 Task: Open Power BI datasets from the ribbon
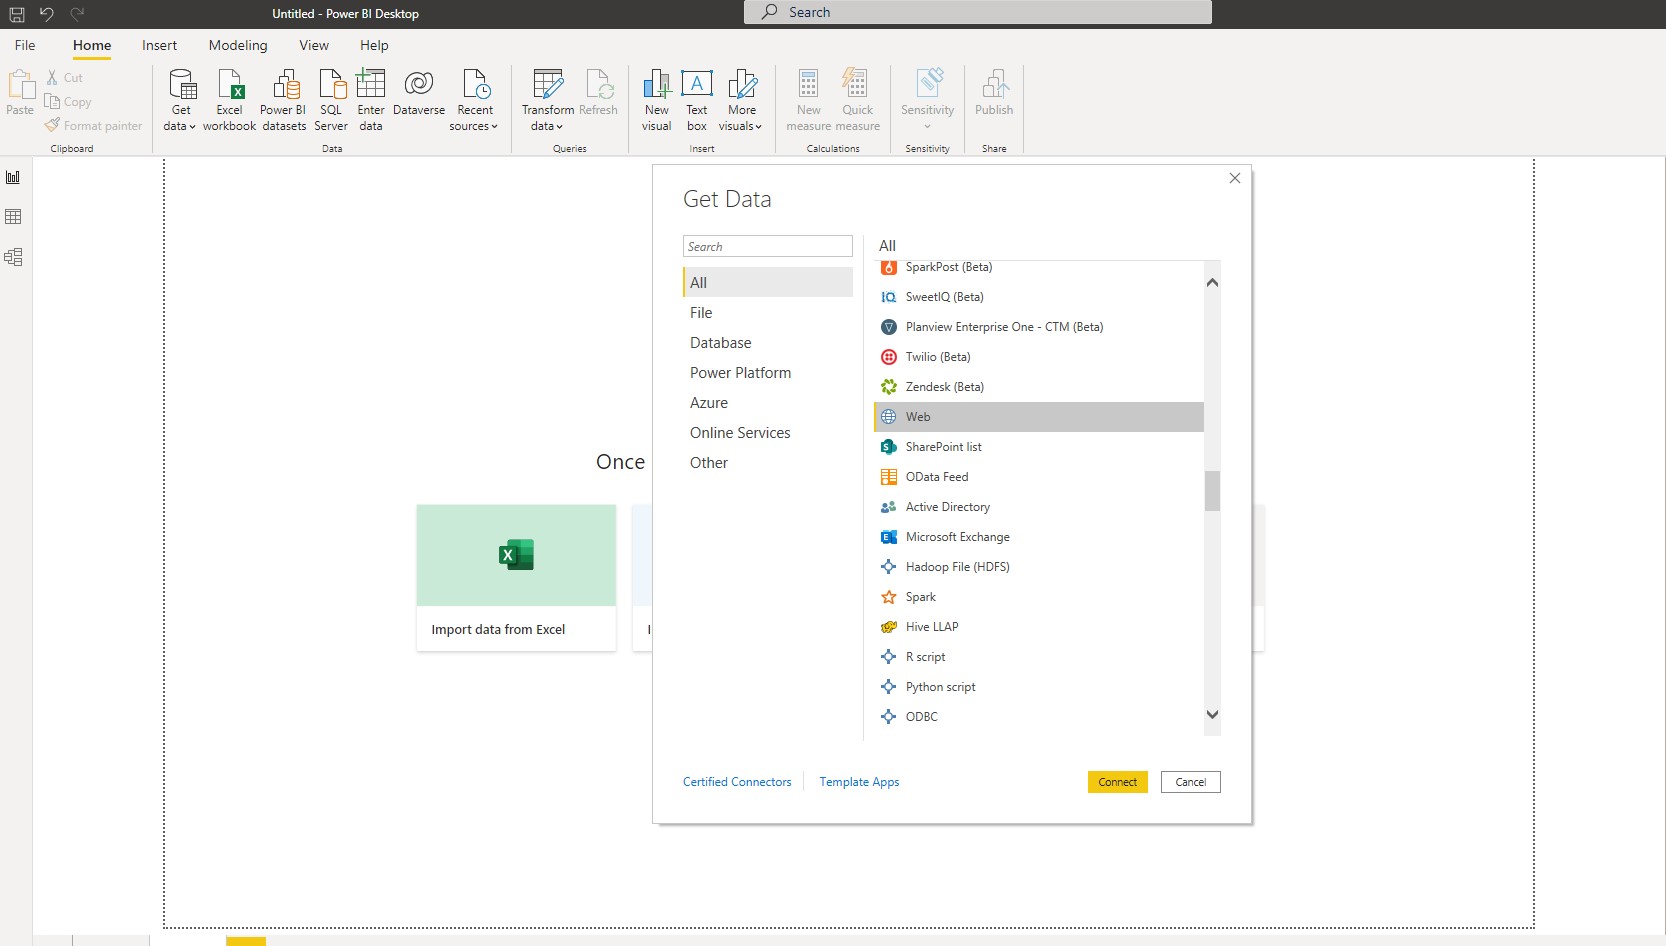(284, 100)
